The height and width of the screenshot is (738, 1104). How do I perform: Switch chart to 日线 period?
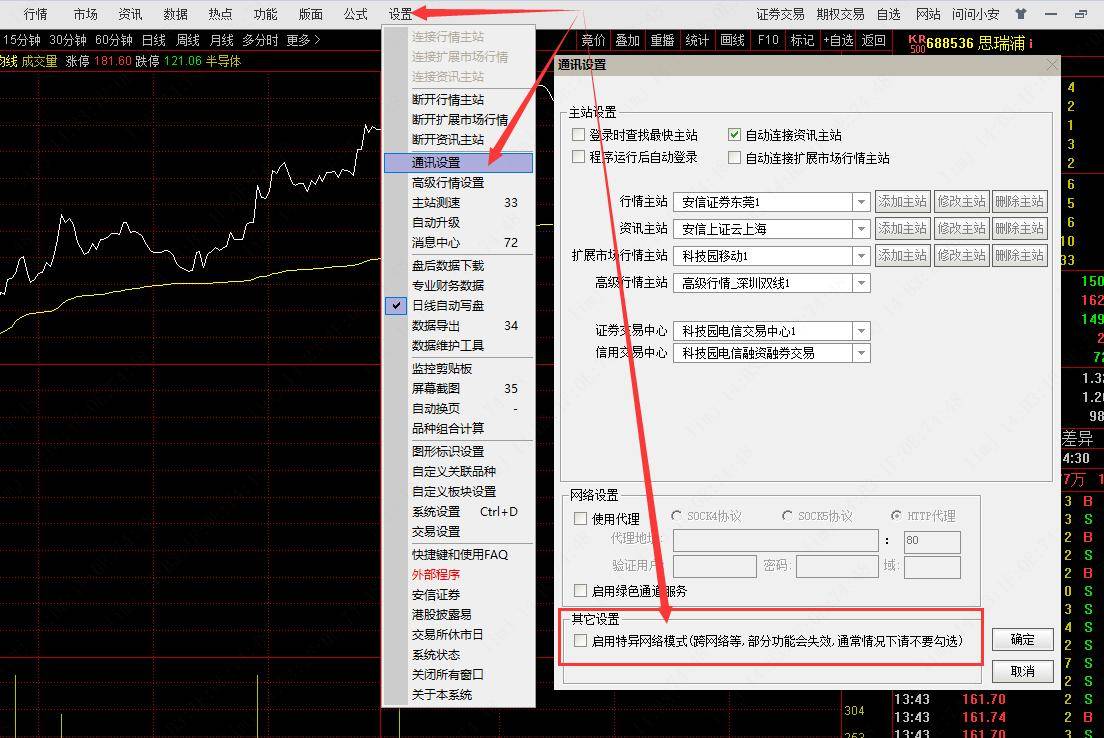153,40
